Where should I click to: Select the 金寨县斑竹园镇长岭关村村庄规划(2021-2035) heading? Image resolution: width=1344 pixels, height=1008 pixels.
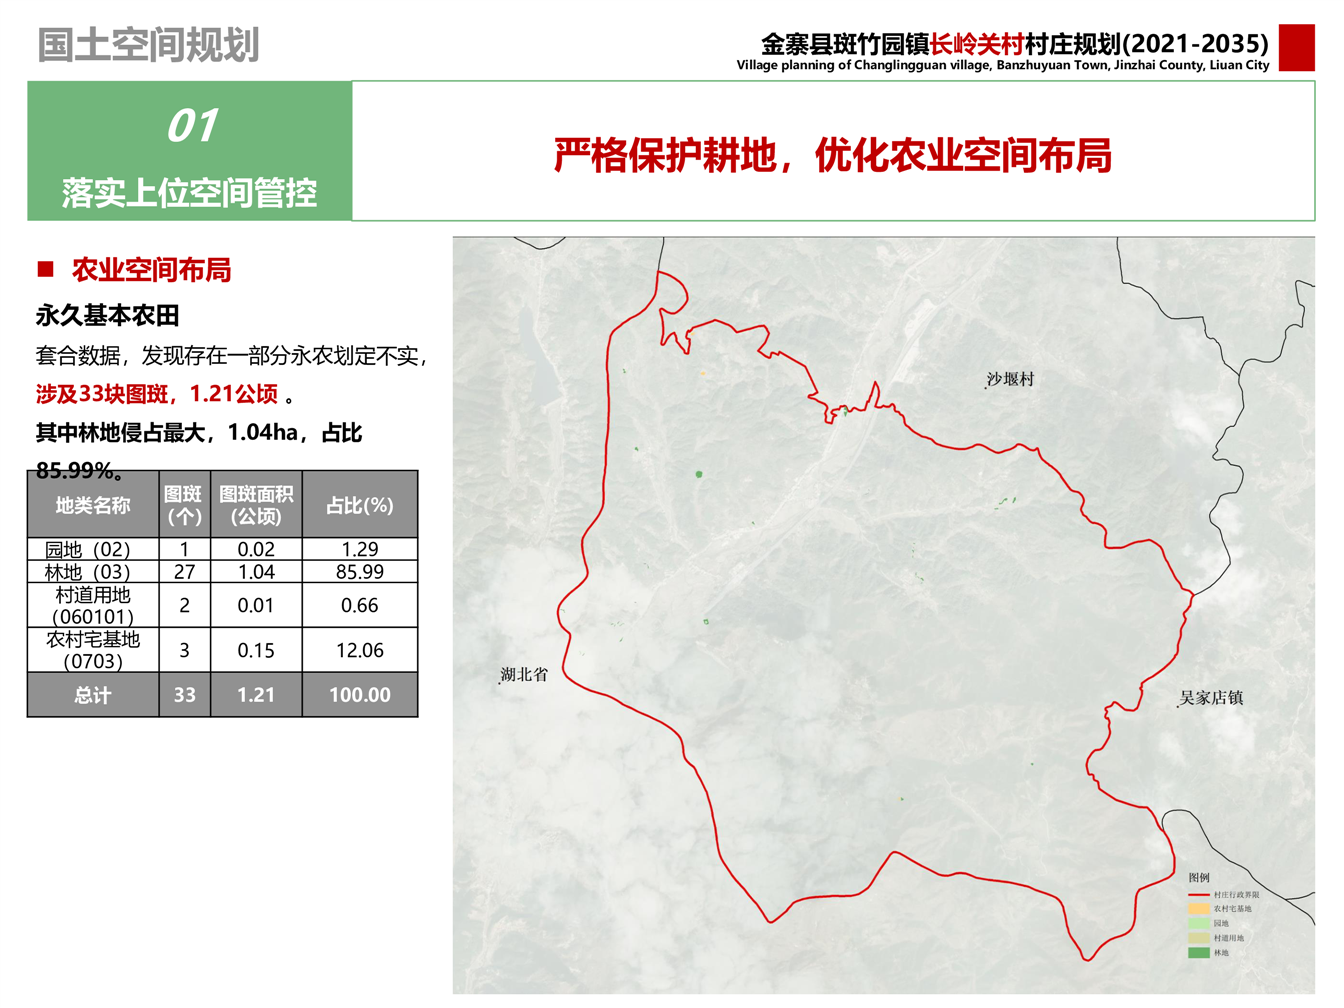click(1015, 43)
